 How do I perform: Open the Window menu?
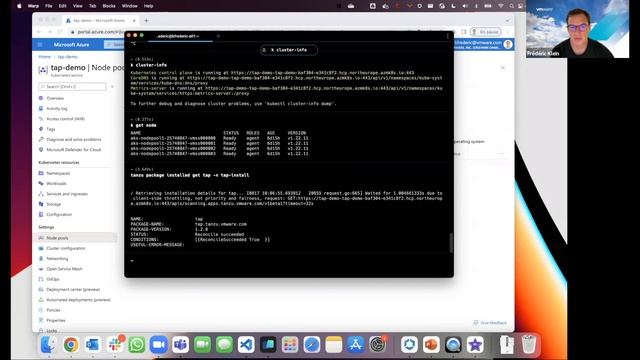click(x=130, y=6)
